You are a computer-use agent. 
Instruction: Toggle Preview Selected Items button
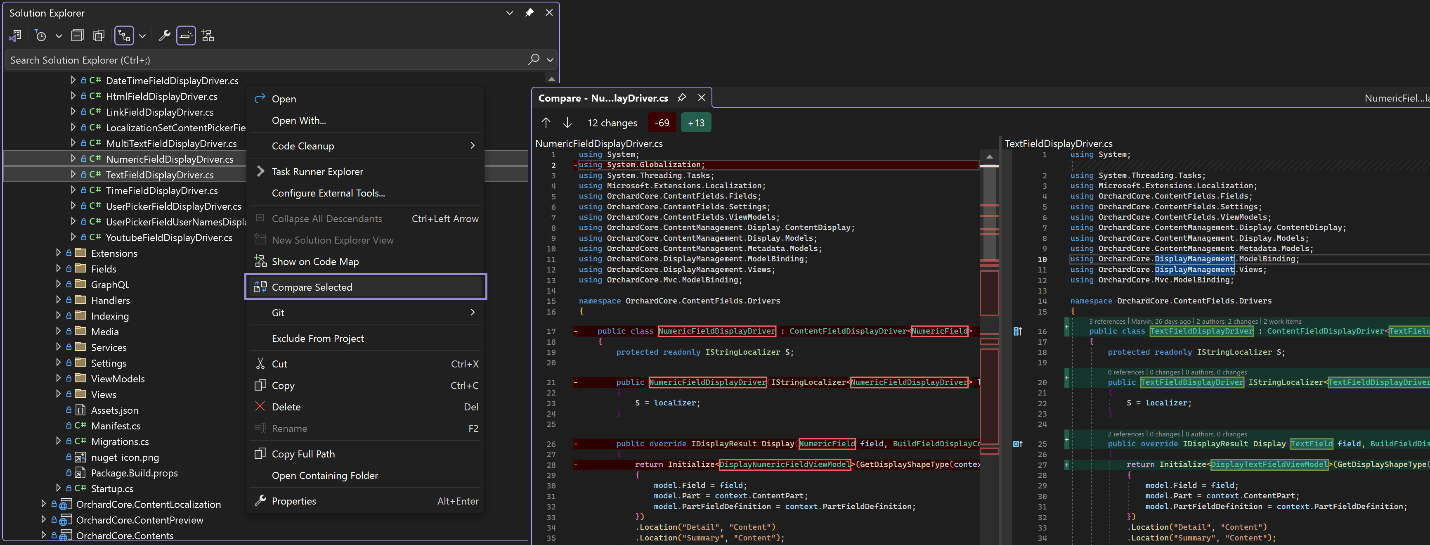coord(186,36)
